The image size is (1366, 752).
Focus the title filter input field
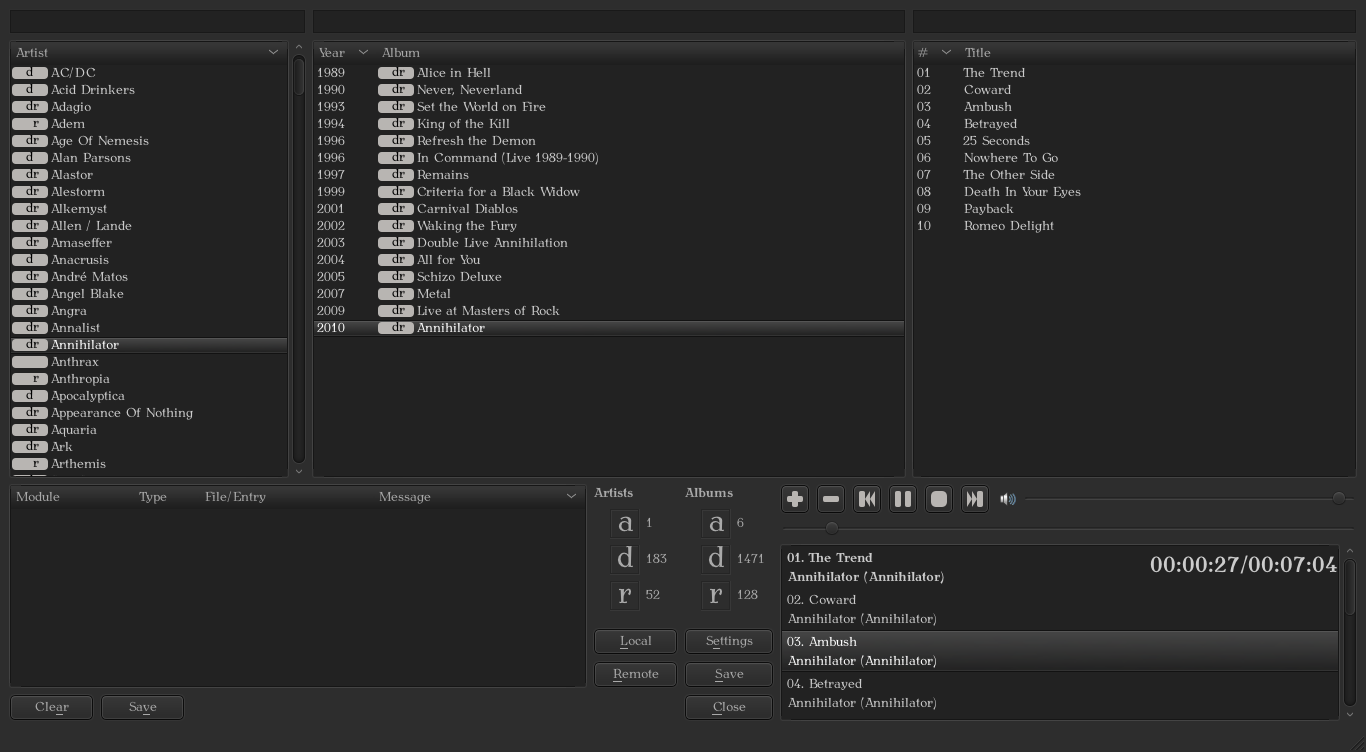click(1134, 22)
